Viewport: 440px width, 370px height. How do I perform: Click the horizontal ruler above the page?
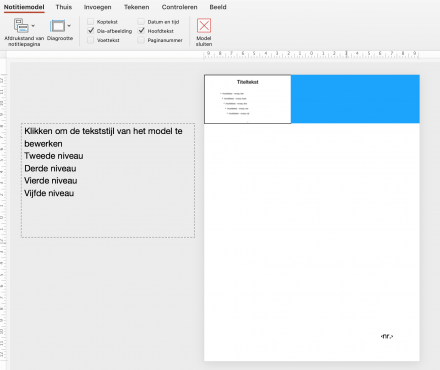pyautogui.click(x=311, y=54)
